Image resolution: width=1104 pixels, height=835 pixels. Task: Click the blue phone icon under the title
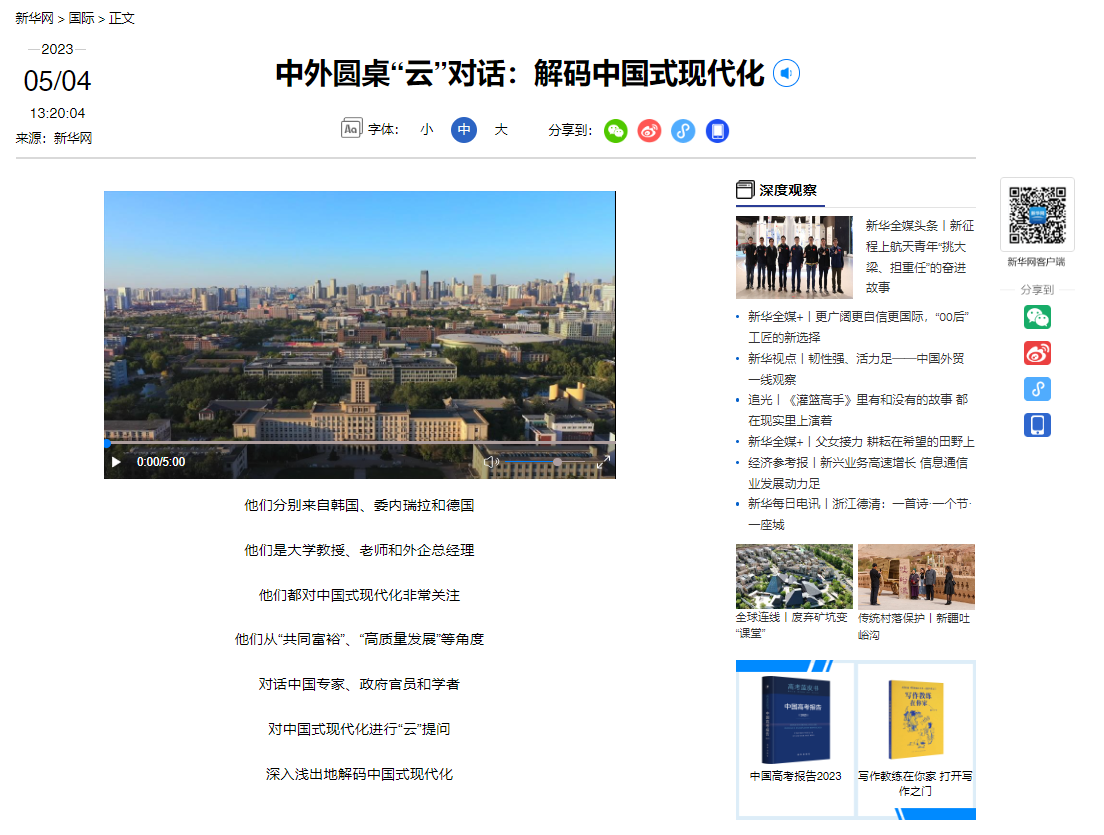click(717, 131)
